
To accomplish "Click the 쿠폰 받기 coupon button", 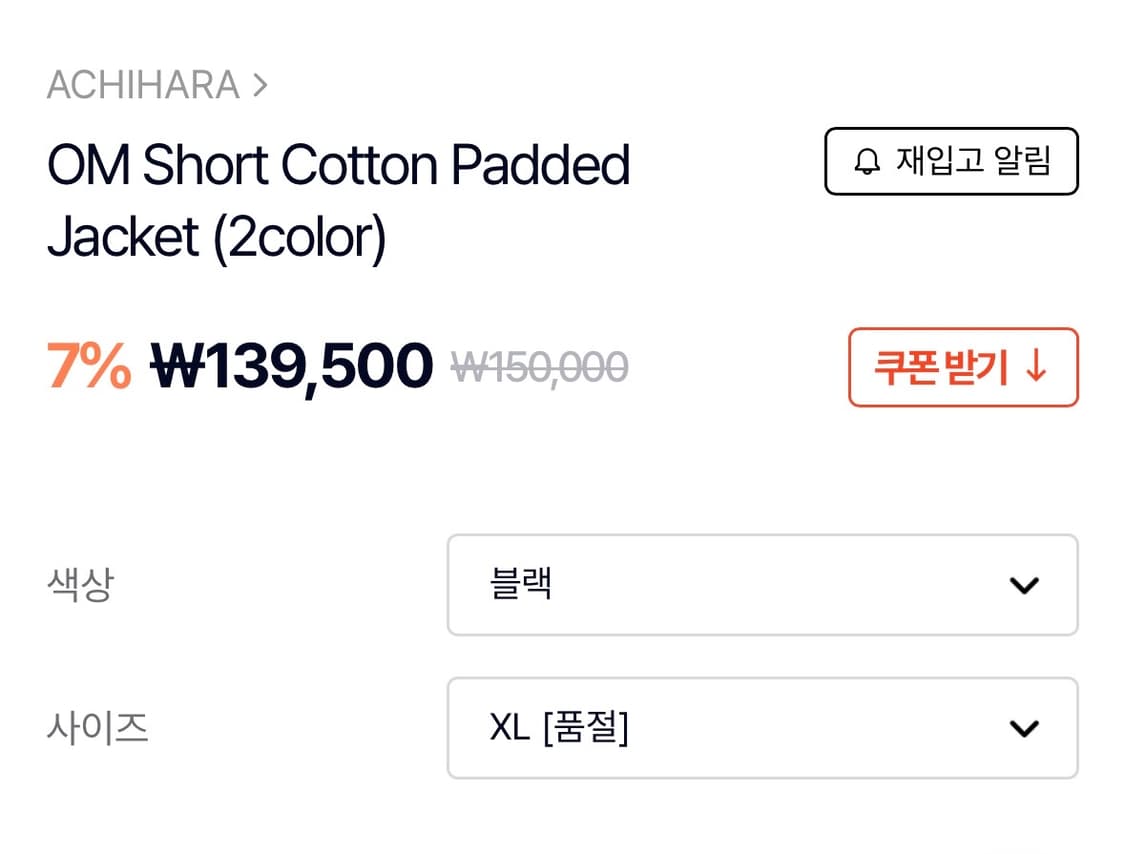I will (x=963, y=368).
